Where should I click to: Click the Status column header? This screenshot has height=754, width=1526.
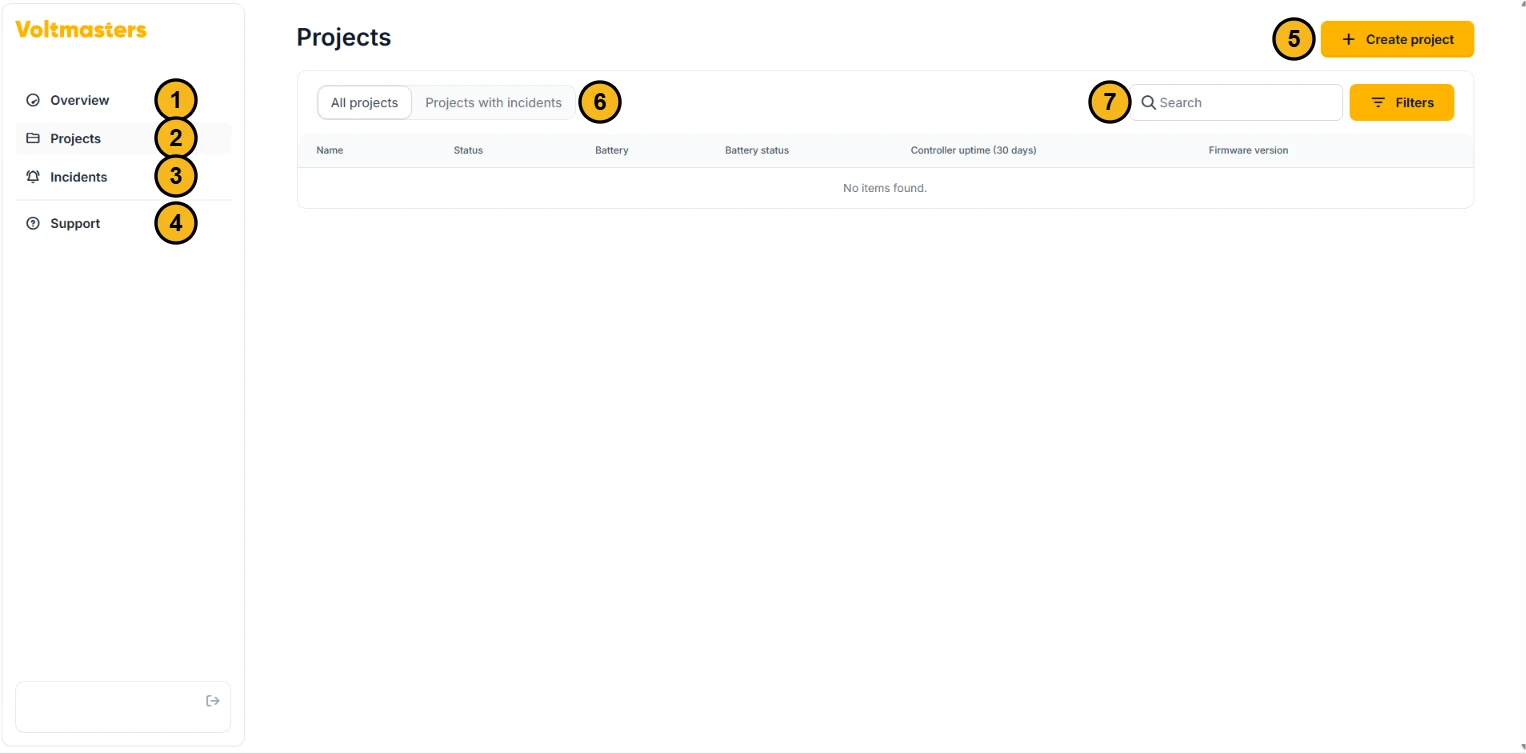point(468,151)
